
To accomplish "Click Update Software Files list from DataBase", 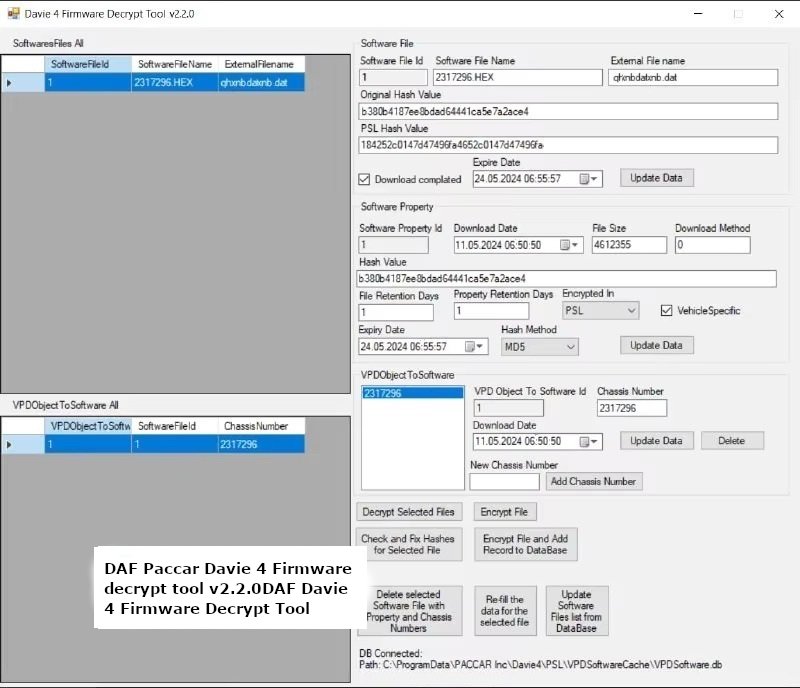I will point(576,610).
